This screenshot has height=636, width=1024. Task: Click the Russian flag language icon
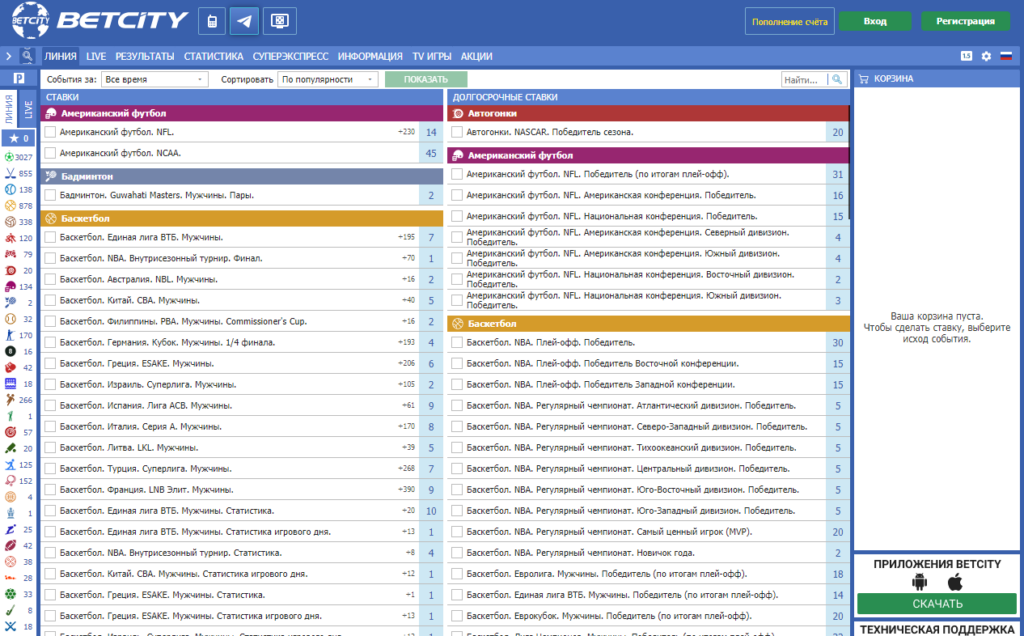[x=1006, y=56]
